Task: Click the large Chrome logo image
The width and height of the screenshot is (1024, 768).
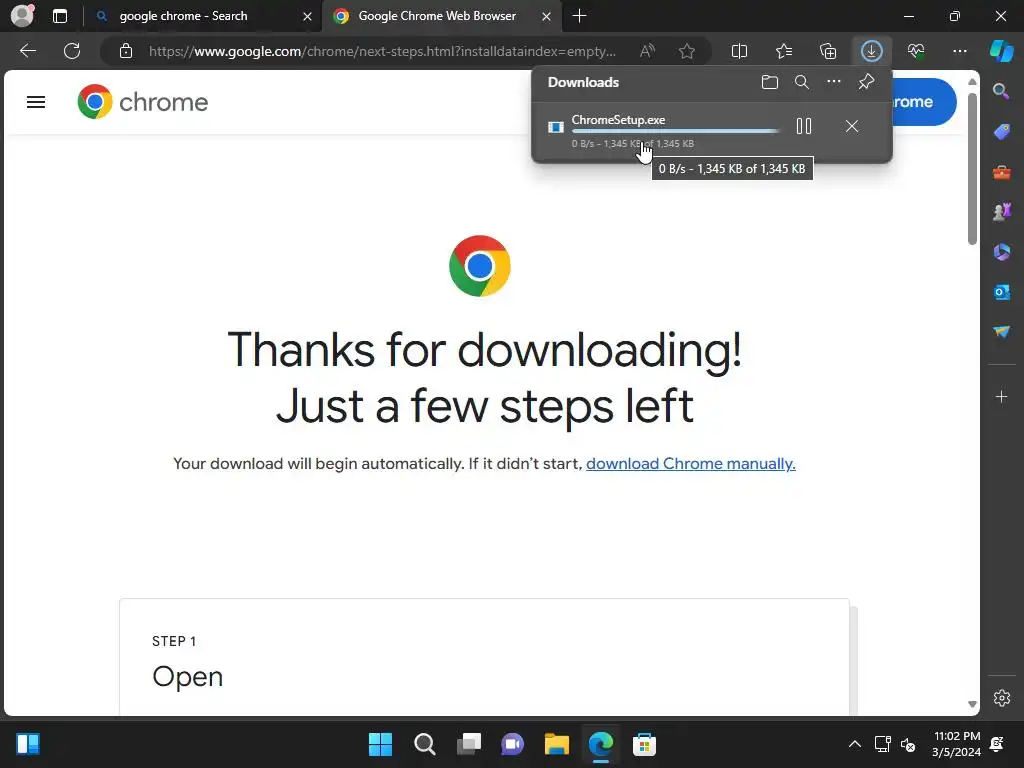Action: [x=480, y=266]
